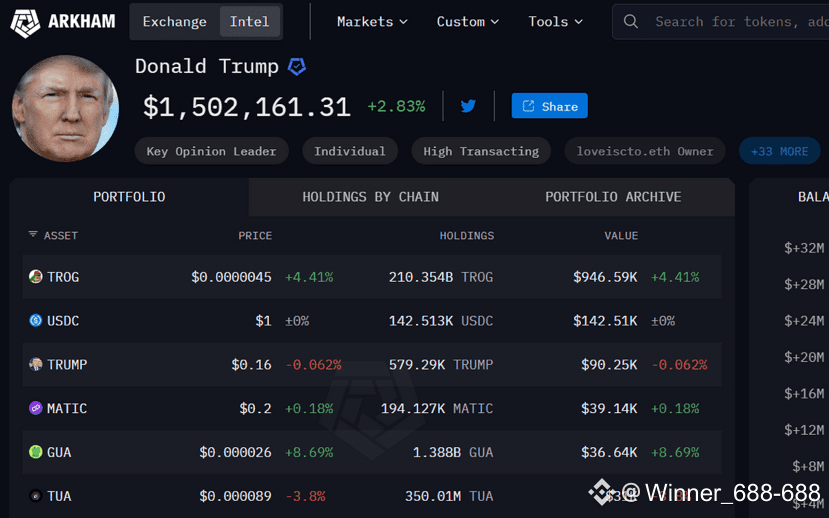Click the TRUMP token icon
This screenshot has height=518, width=829.
pyautogui.click(x=35, y=364)
